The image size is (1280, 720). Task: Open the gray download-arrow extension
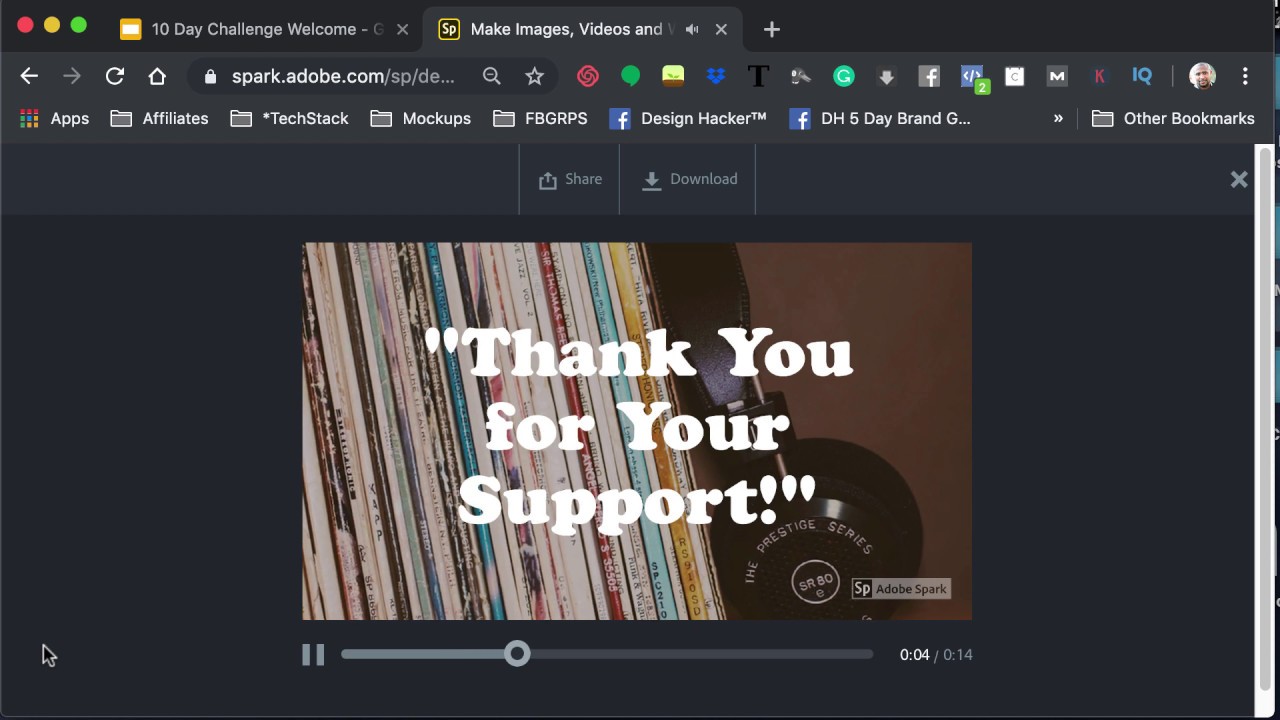(886, 76)
